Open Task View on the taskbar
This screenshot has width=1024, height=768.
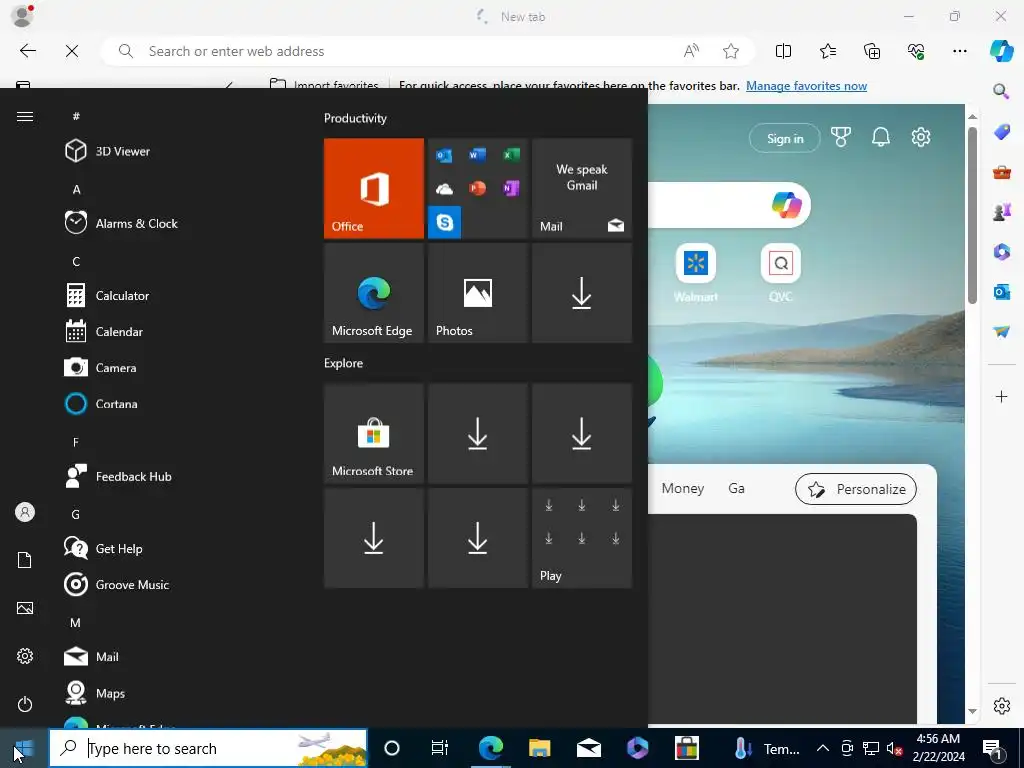point(440,748)
